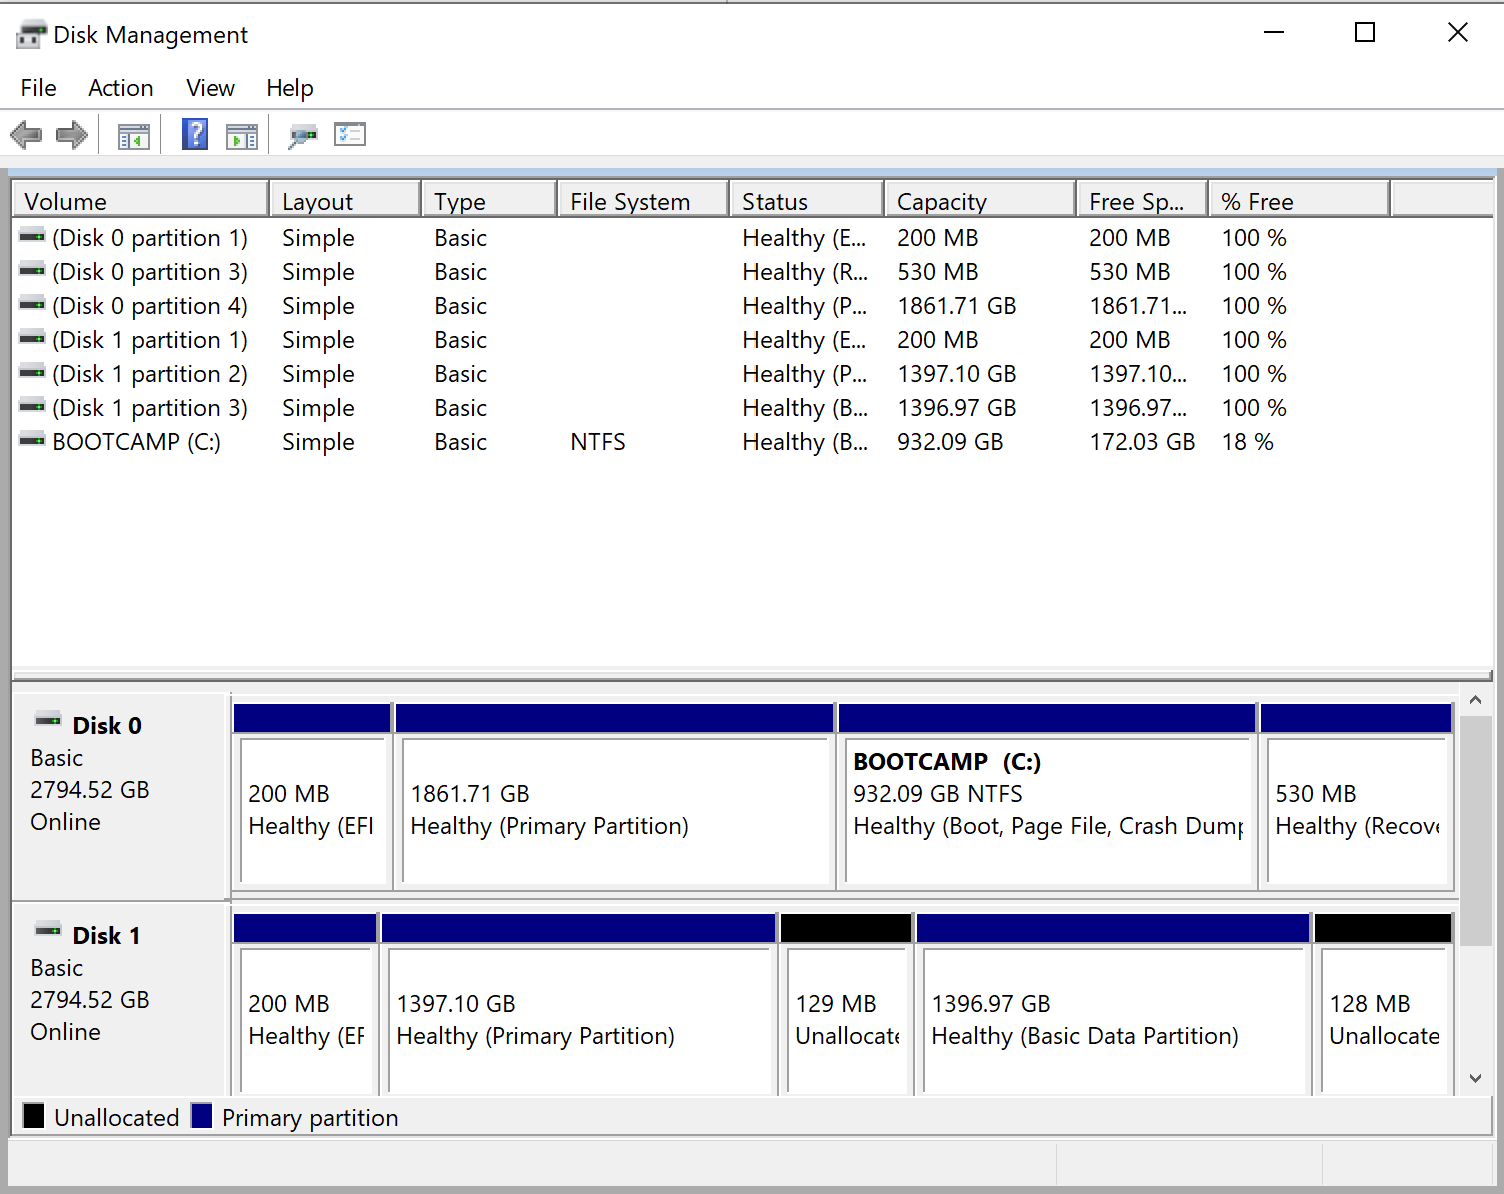Select the BOOTCAMP (C:) volume row icon

point(32,441)
